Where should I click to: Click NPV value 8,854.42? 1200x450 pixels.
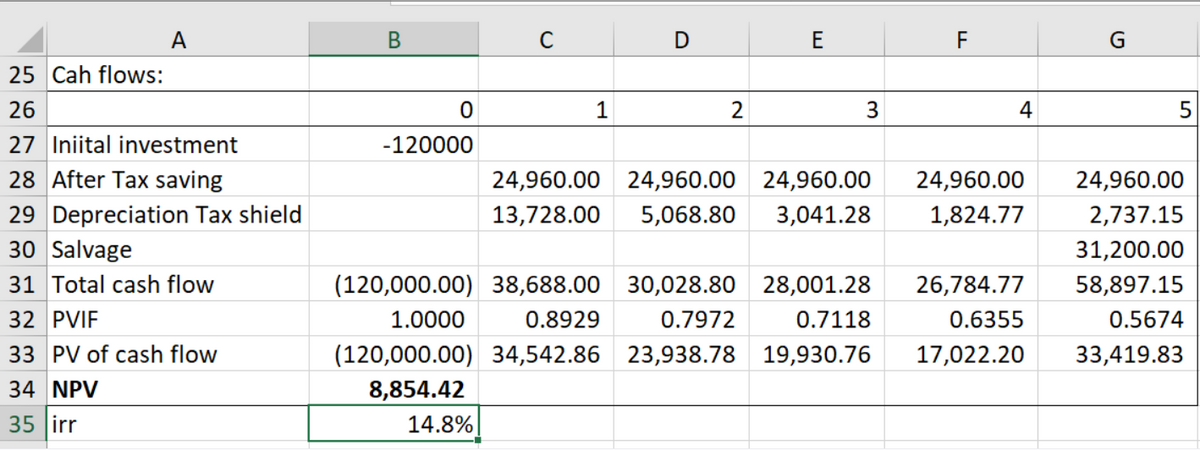coord(394,388)
